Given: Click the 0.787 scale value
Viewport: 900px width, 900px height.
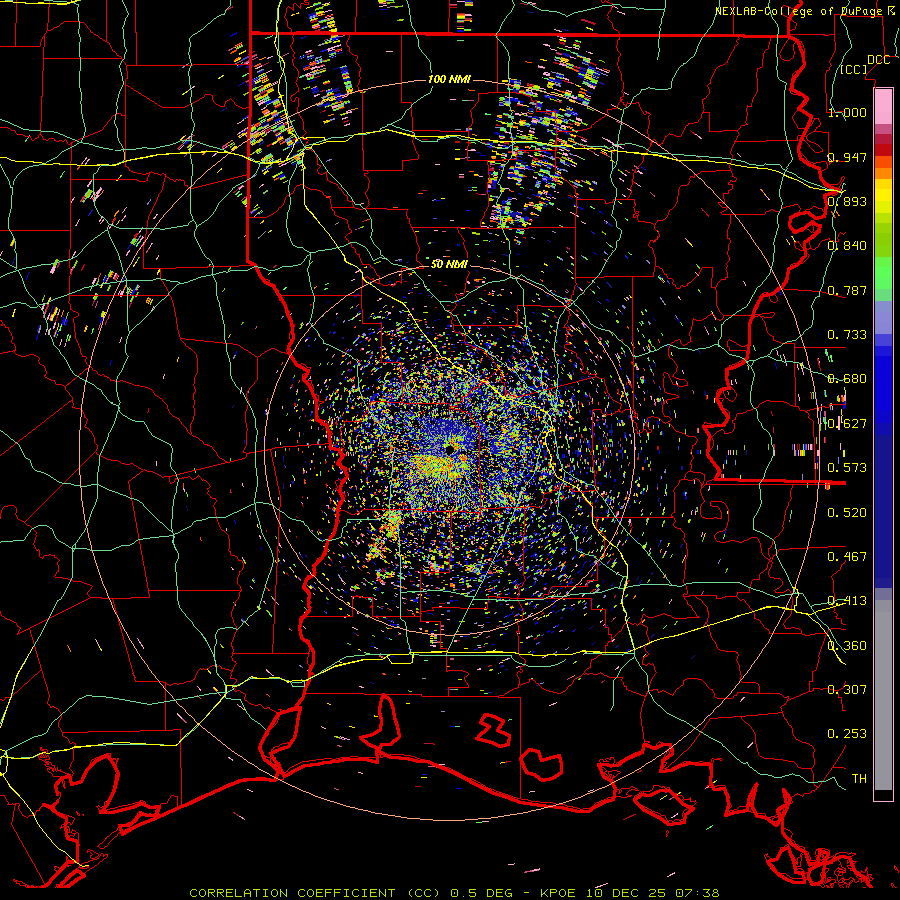Looking at the screenshot, I should click(847, 290).
